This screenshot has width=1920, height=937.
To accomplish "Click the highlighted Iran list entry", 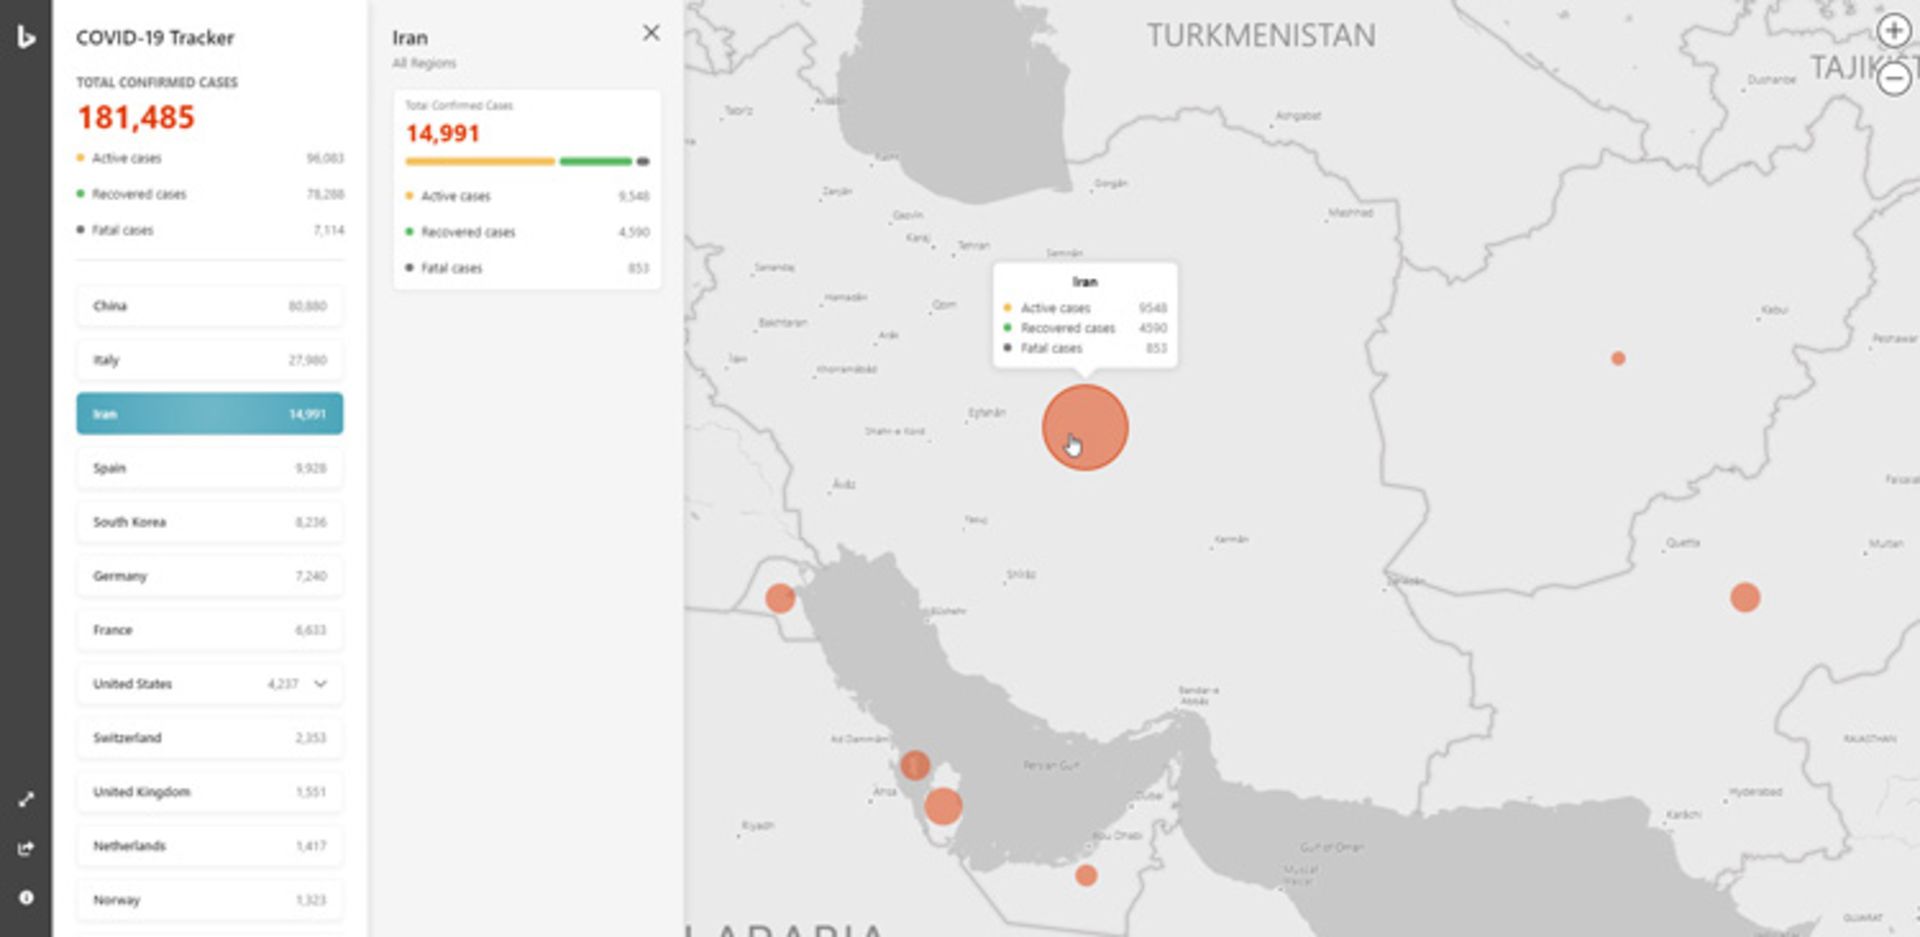I will click(x=209, y=414).
